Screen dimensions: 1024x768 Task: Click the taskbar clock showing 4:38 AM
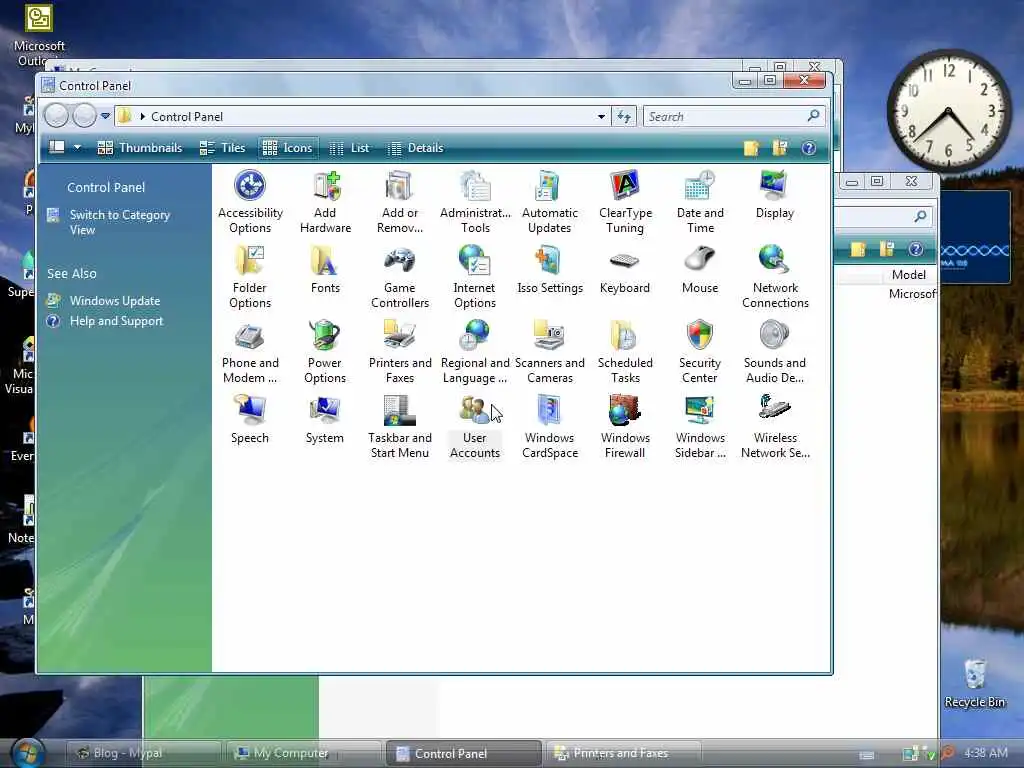click(985, 753)
